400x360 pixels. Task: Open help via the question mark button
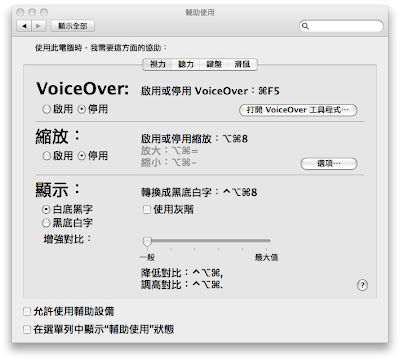pyautogui.click(x=362, y=285)
